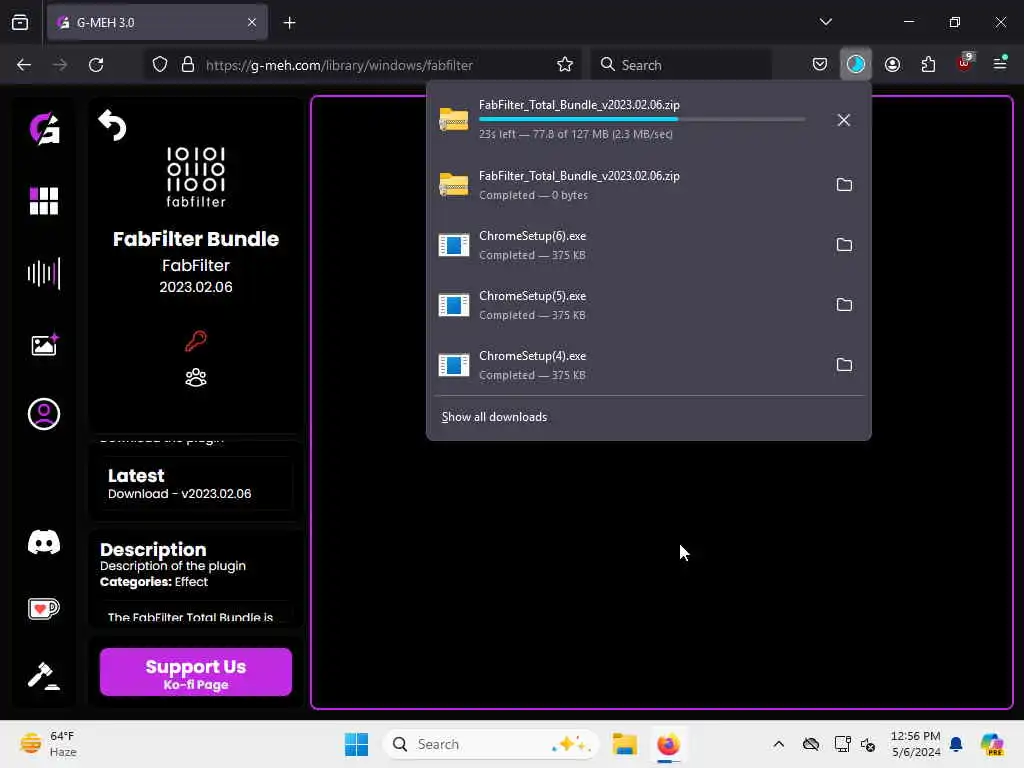Screen dimensions: 1024x768
Task: Bookmark this page with star icon
Action: [565, 64]
